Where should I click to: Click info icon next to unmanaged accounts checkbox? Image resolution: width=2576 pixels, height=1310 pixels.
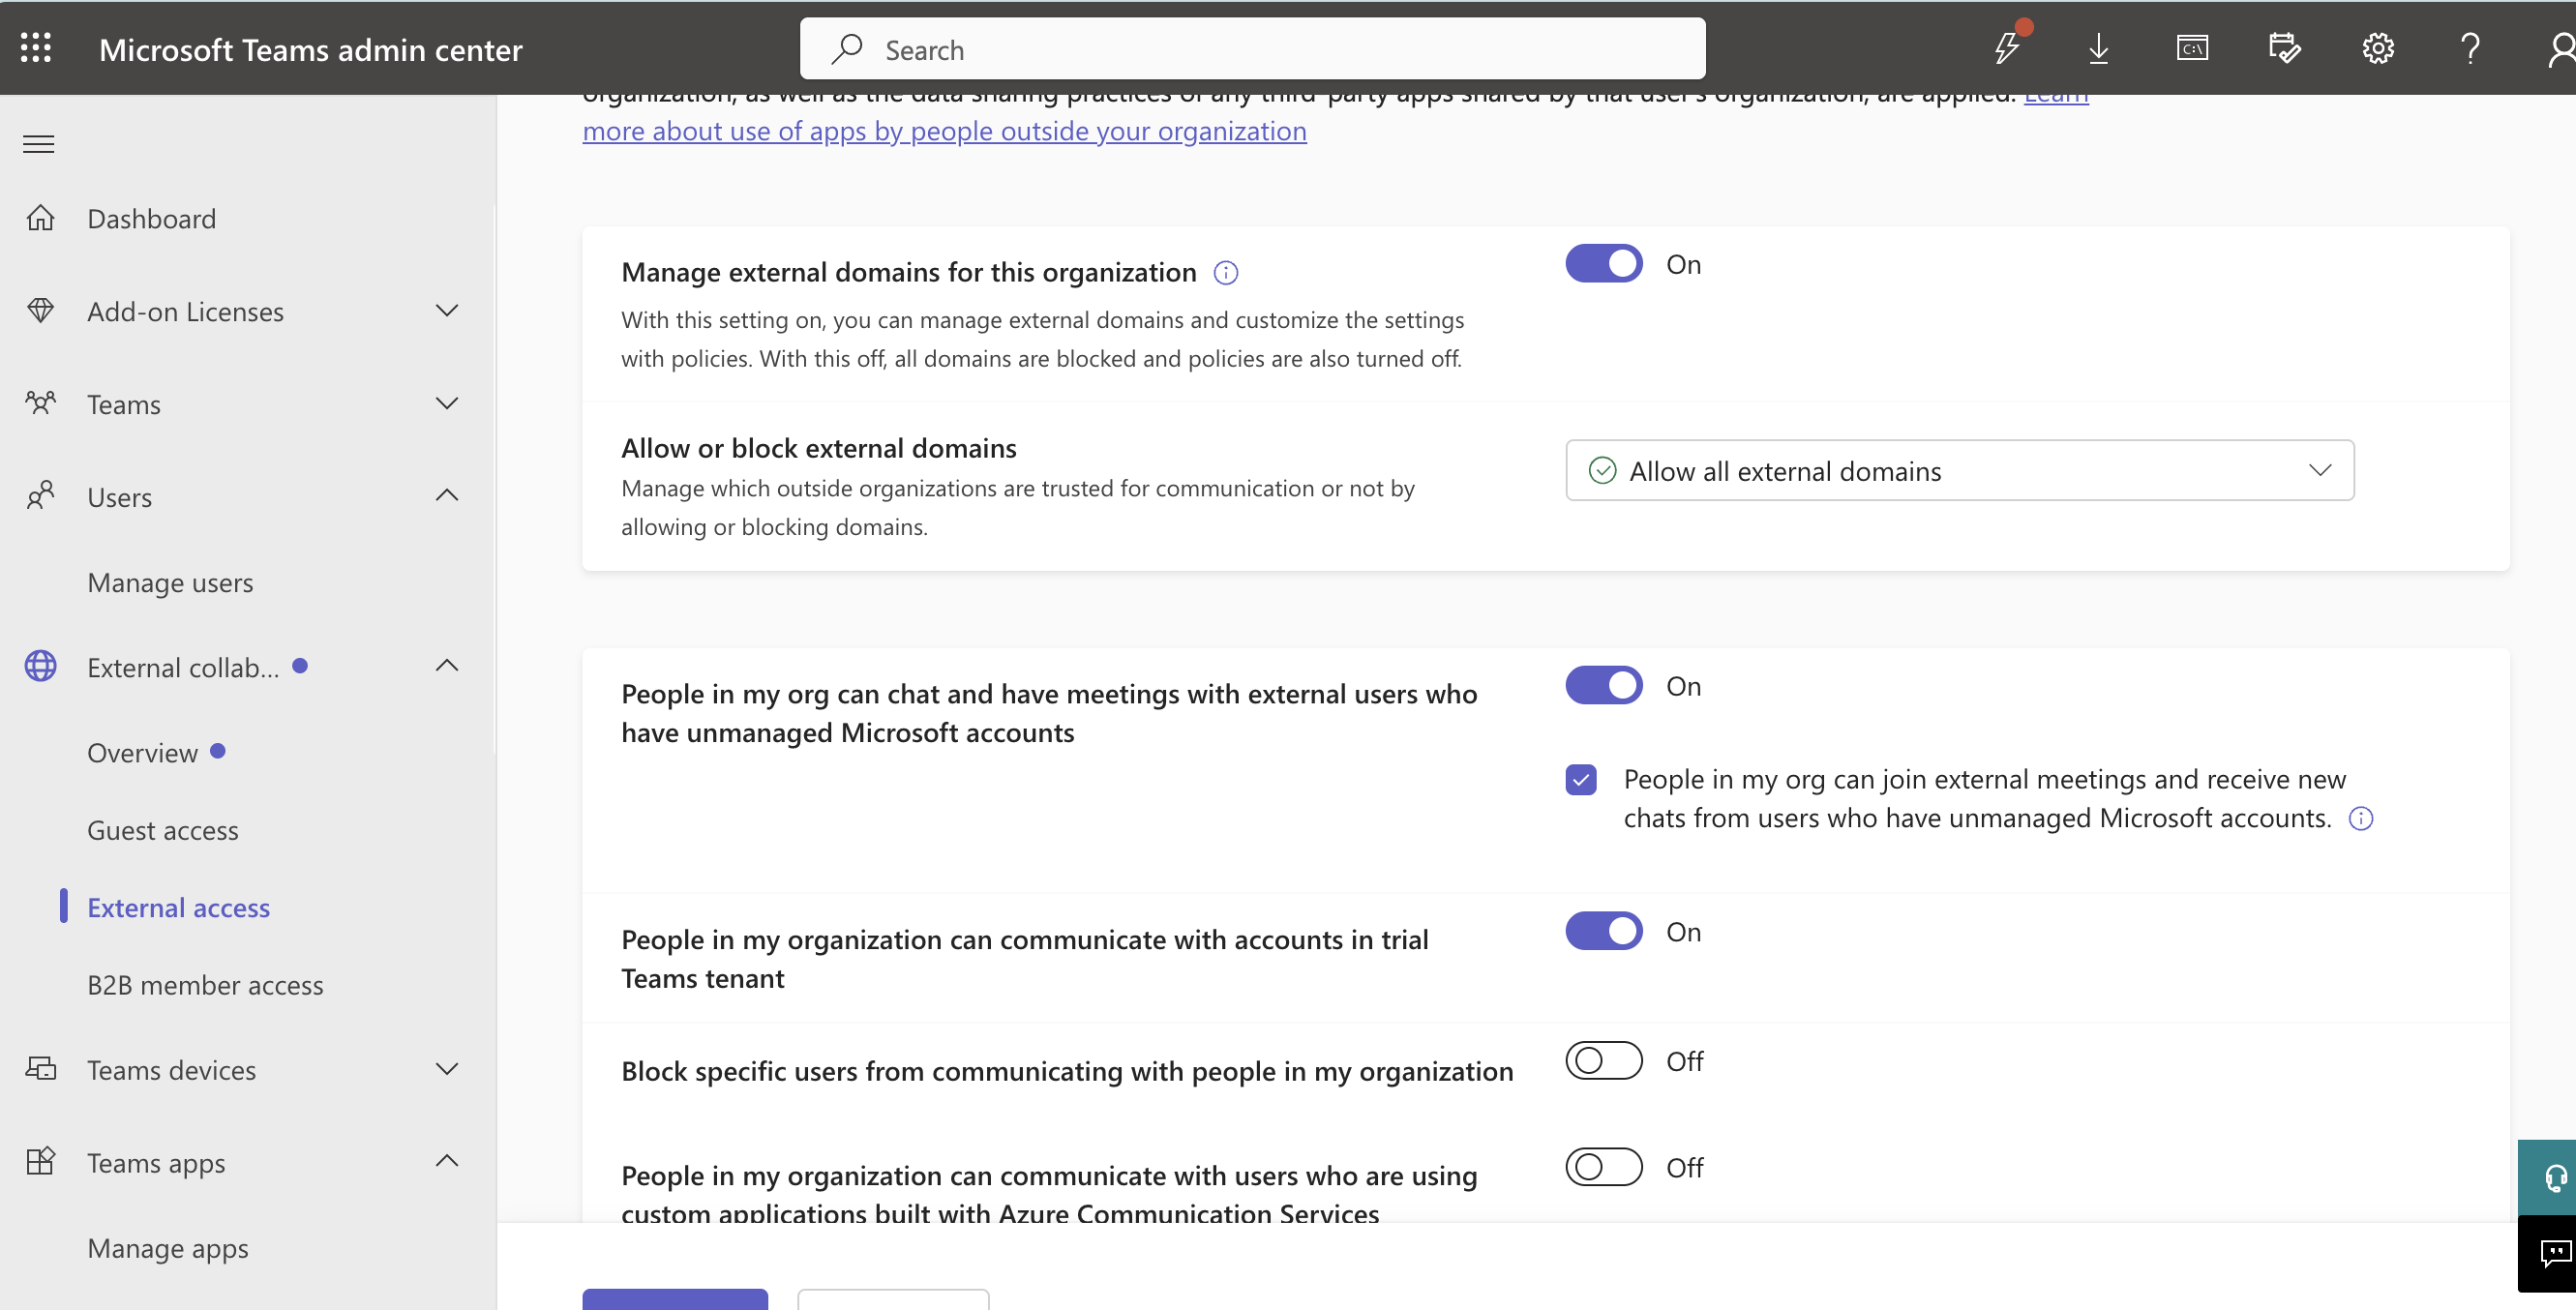click(x=2361, y=819)
